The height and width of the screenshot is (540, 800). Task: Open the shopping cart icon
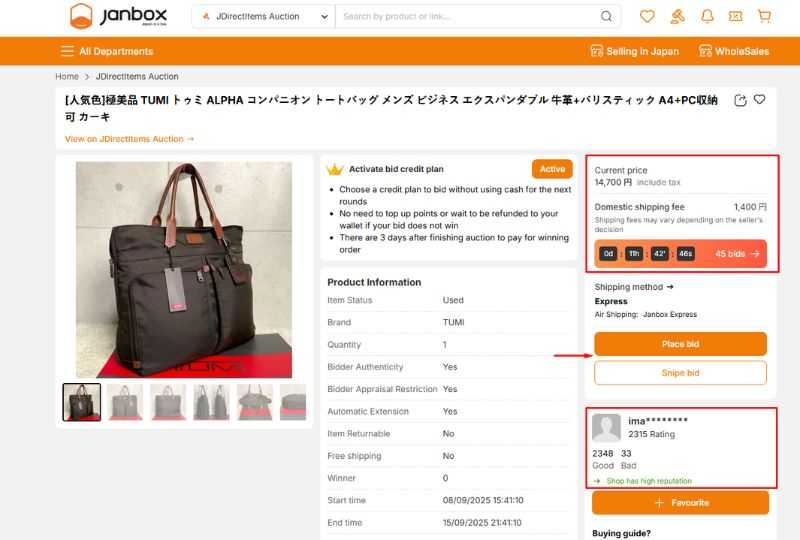pos(764,16)
